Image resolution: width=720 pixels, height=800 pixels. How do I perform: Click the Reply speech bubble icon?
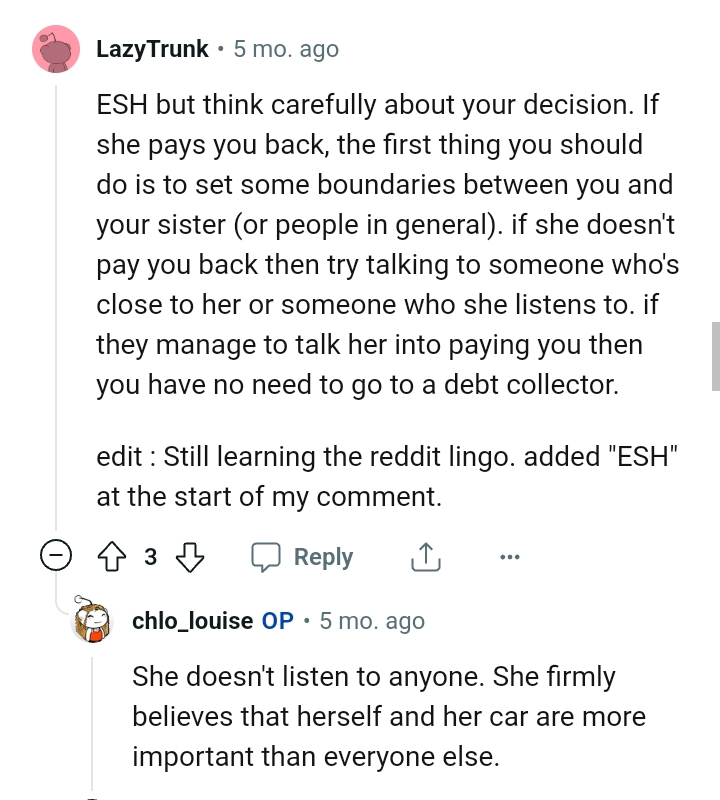(x=267, y=556)
